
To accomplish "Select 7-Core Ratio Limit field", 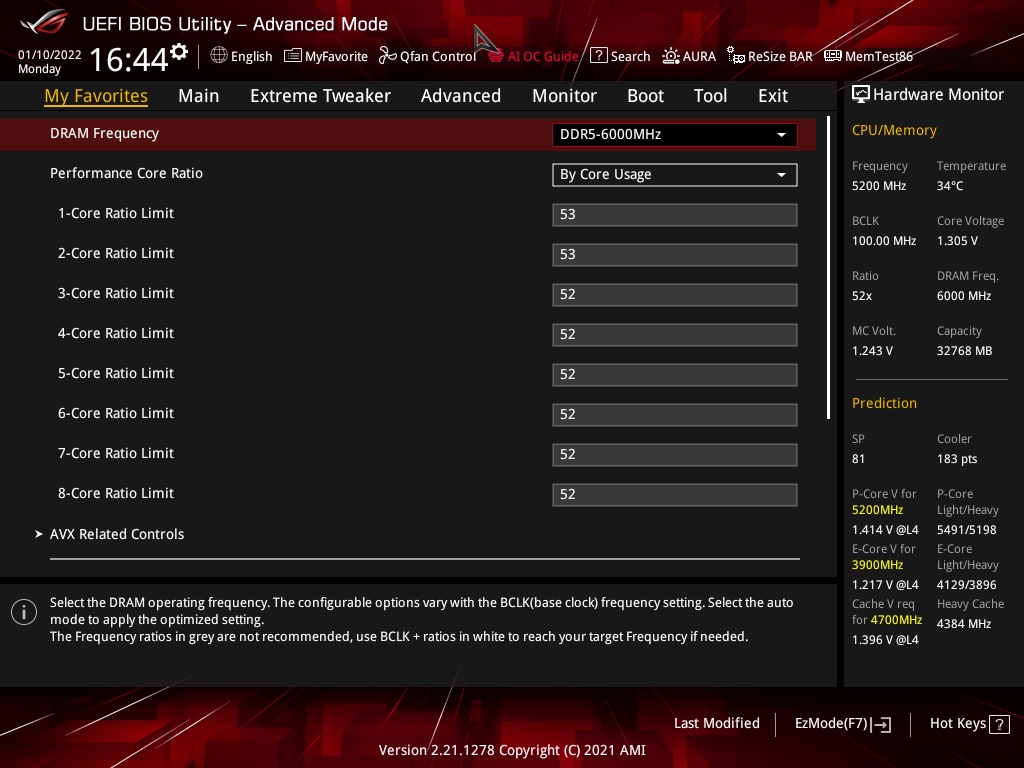I will (x=675, y=455).
